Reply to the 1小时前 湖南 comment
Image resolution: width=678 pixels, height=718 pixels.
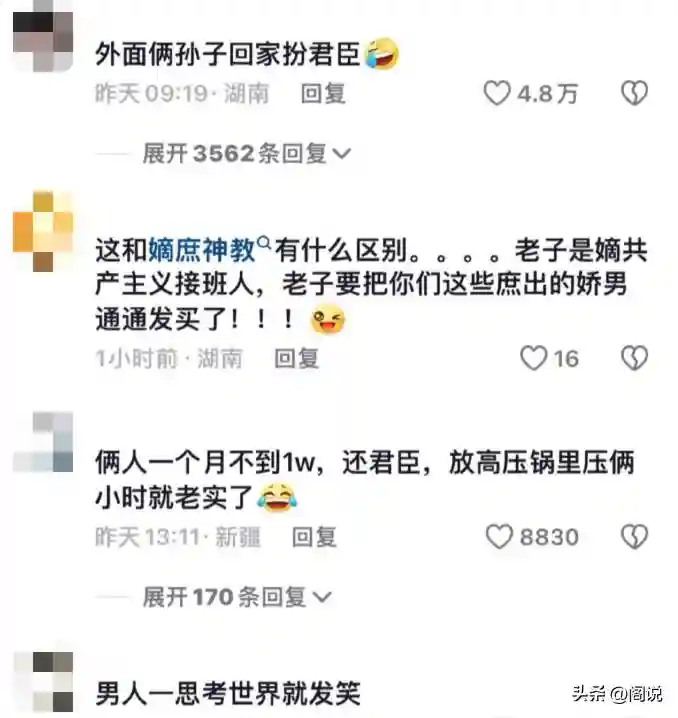(x=296, y=358)
